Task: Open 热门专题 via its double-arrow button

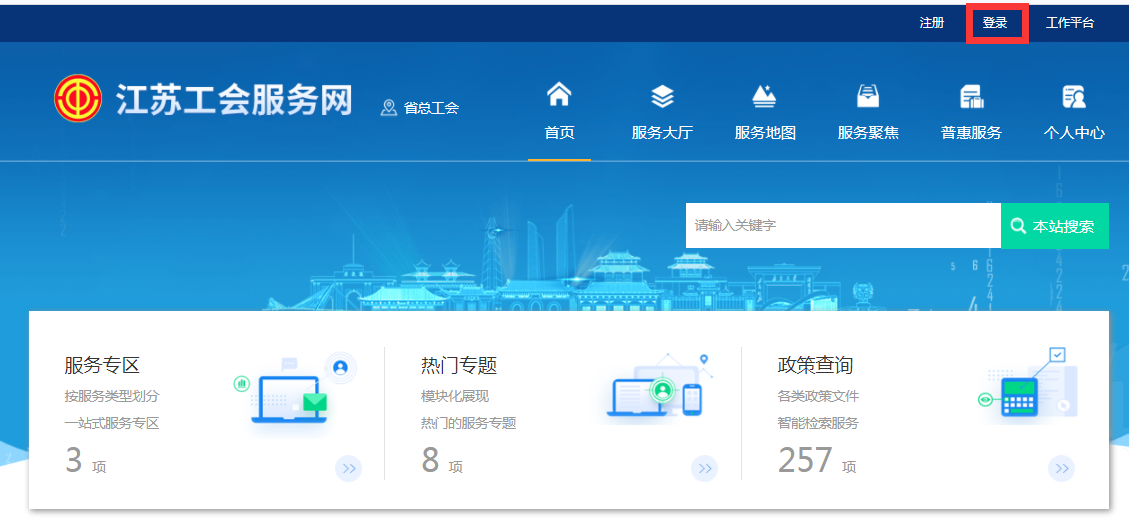Action: [x=705, y=469]
